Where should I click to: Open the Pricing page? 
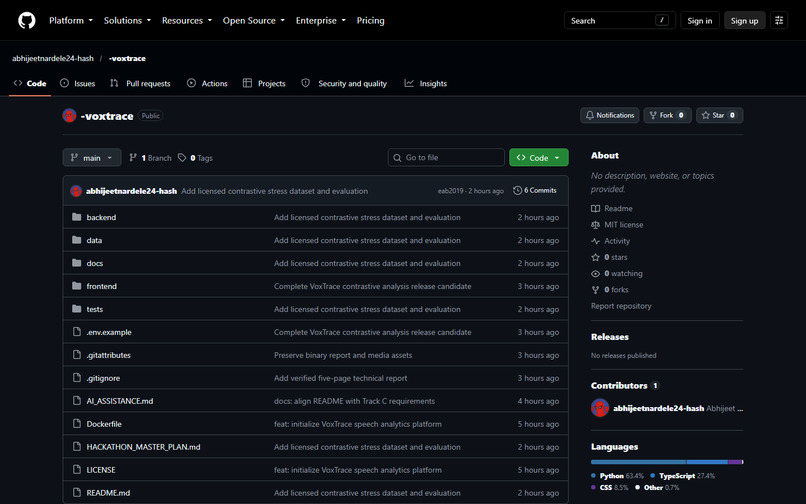pos(371,21)
